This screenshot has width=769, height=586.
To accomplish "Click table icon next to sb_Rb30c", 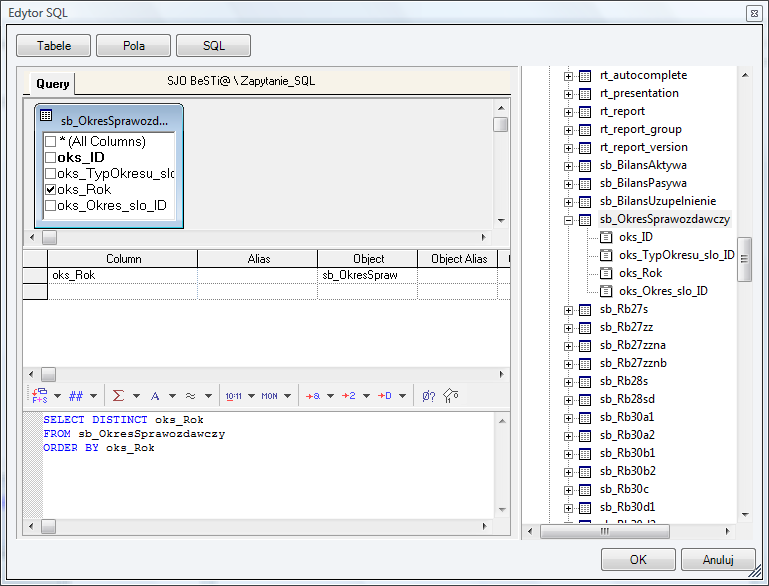I will [x=585, y=490].
